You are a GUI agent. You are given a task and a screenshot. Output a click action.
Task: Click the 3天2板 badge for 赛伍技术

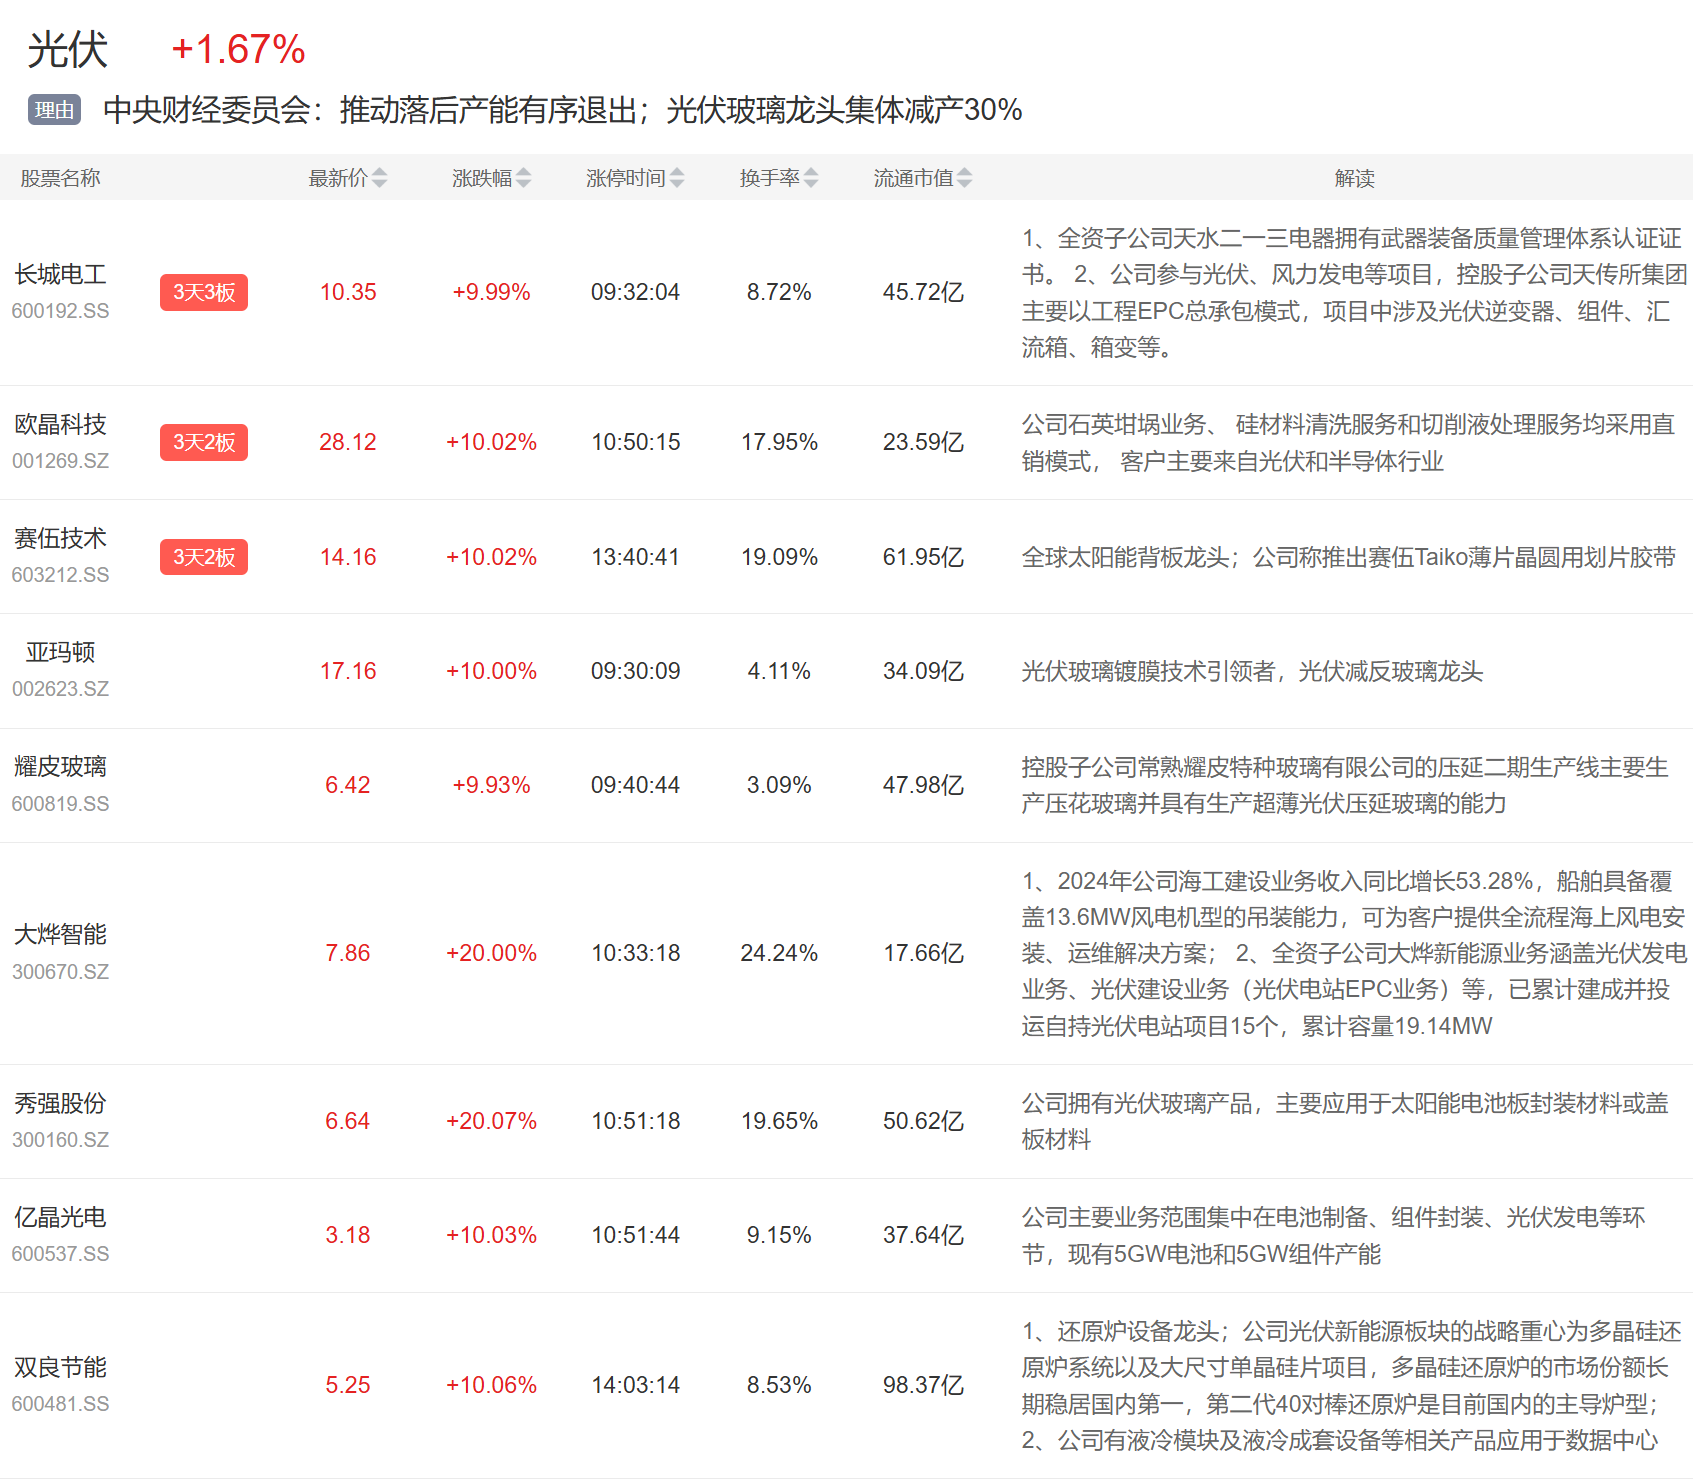point(204,557)
